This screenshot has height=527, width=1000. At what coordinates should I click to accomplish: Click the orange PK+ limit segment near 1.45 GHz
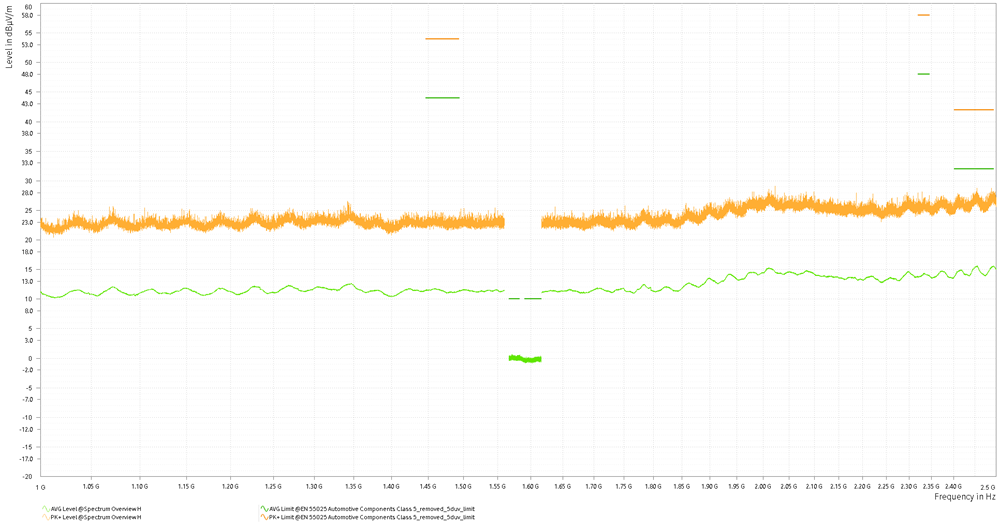[x=442, y=39]
